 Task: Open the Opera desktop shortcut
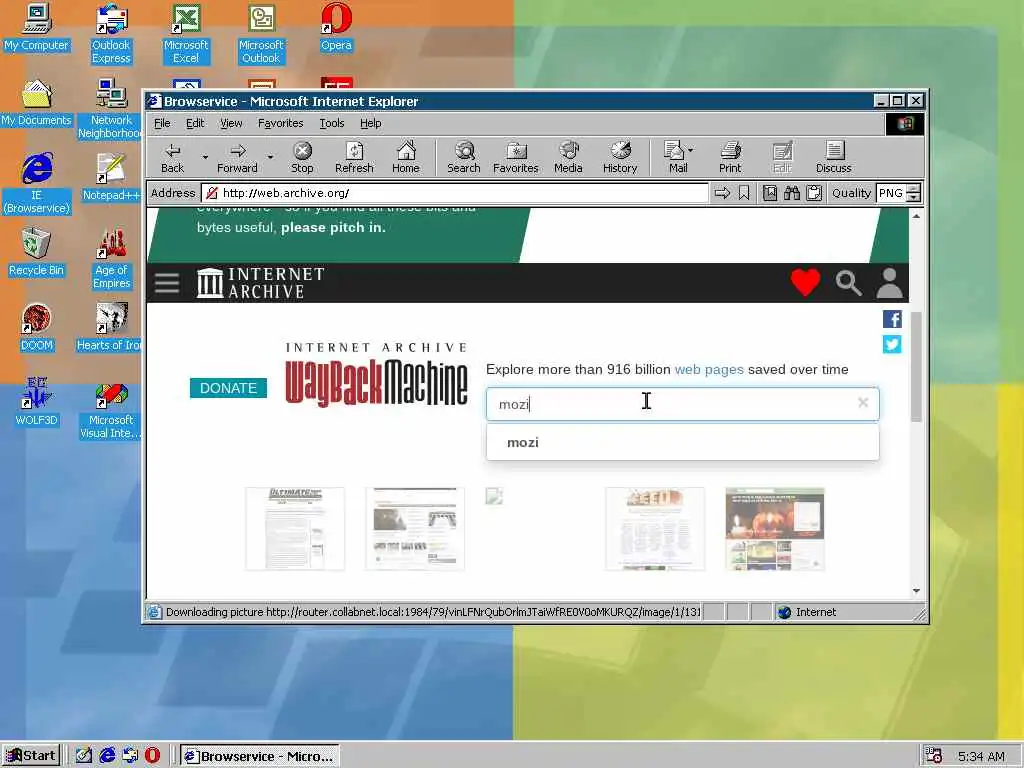pos(336,27)
